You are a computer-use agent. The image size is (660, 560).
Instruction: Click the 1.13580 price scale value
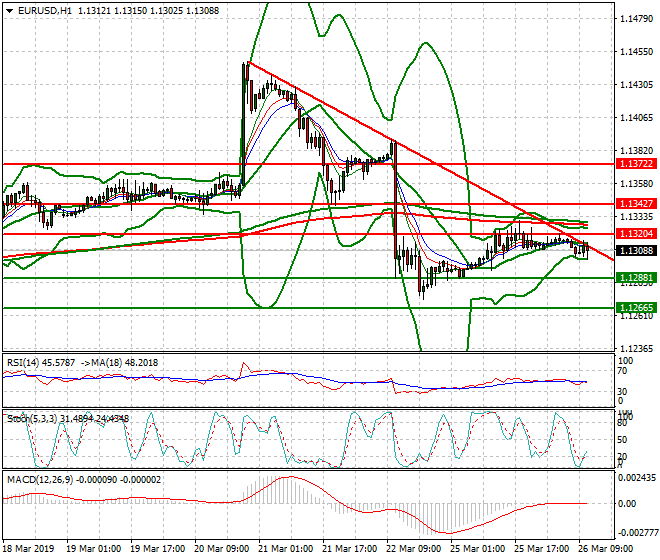(636, 184)
